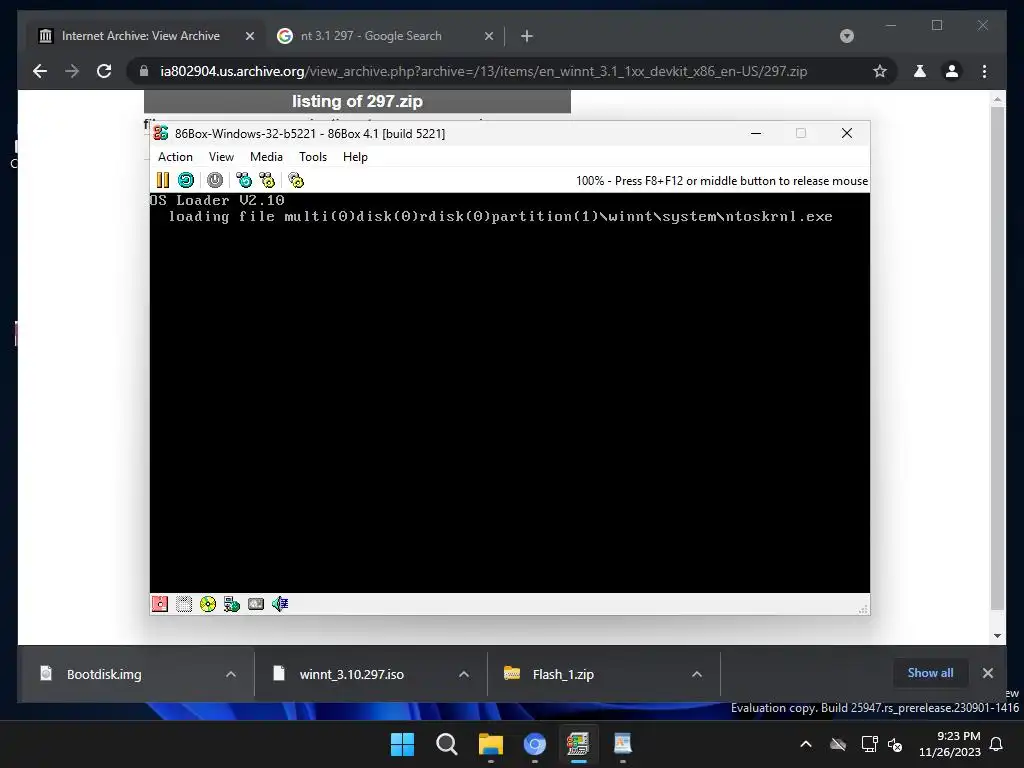
Task: Open the 86Box Media menu
Action: click(266, 157)
